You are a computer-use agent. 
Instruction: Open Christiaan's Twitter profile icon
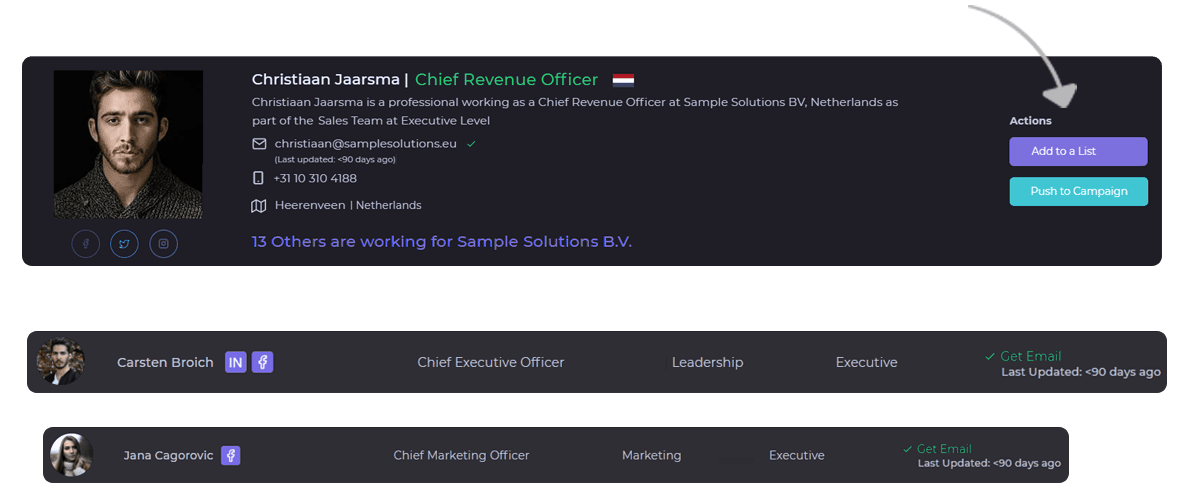[124, 244]
